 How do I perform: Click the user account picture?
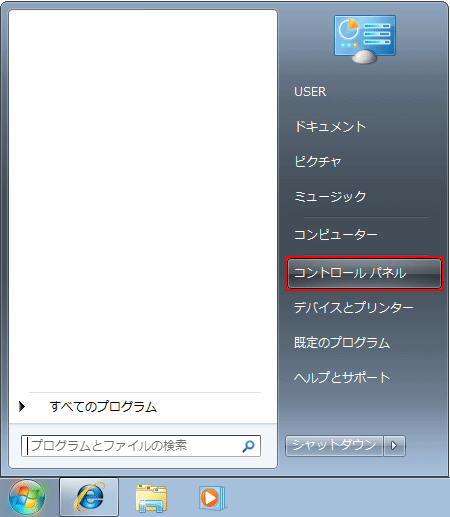pyautogui.click(x=365, y=39)
